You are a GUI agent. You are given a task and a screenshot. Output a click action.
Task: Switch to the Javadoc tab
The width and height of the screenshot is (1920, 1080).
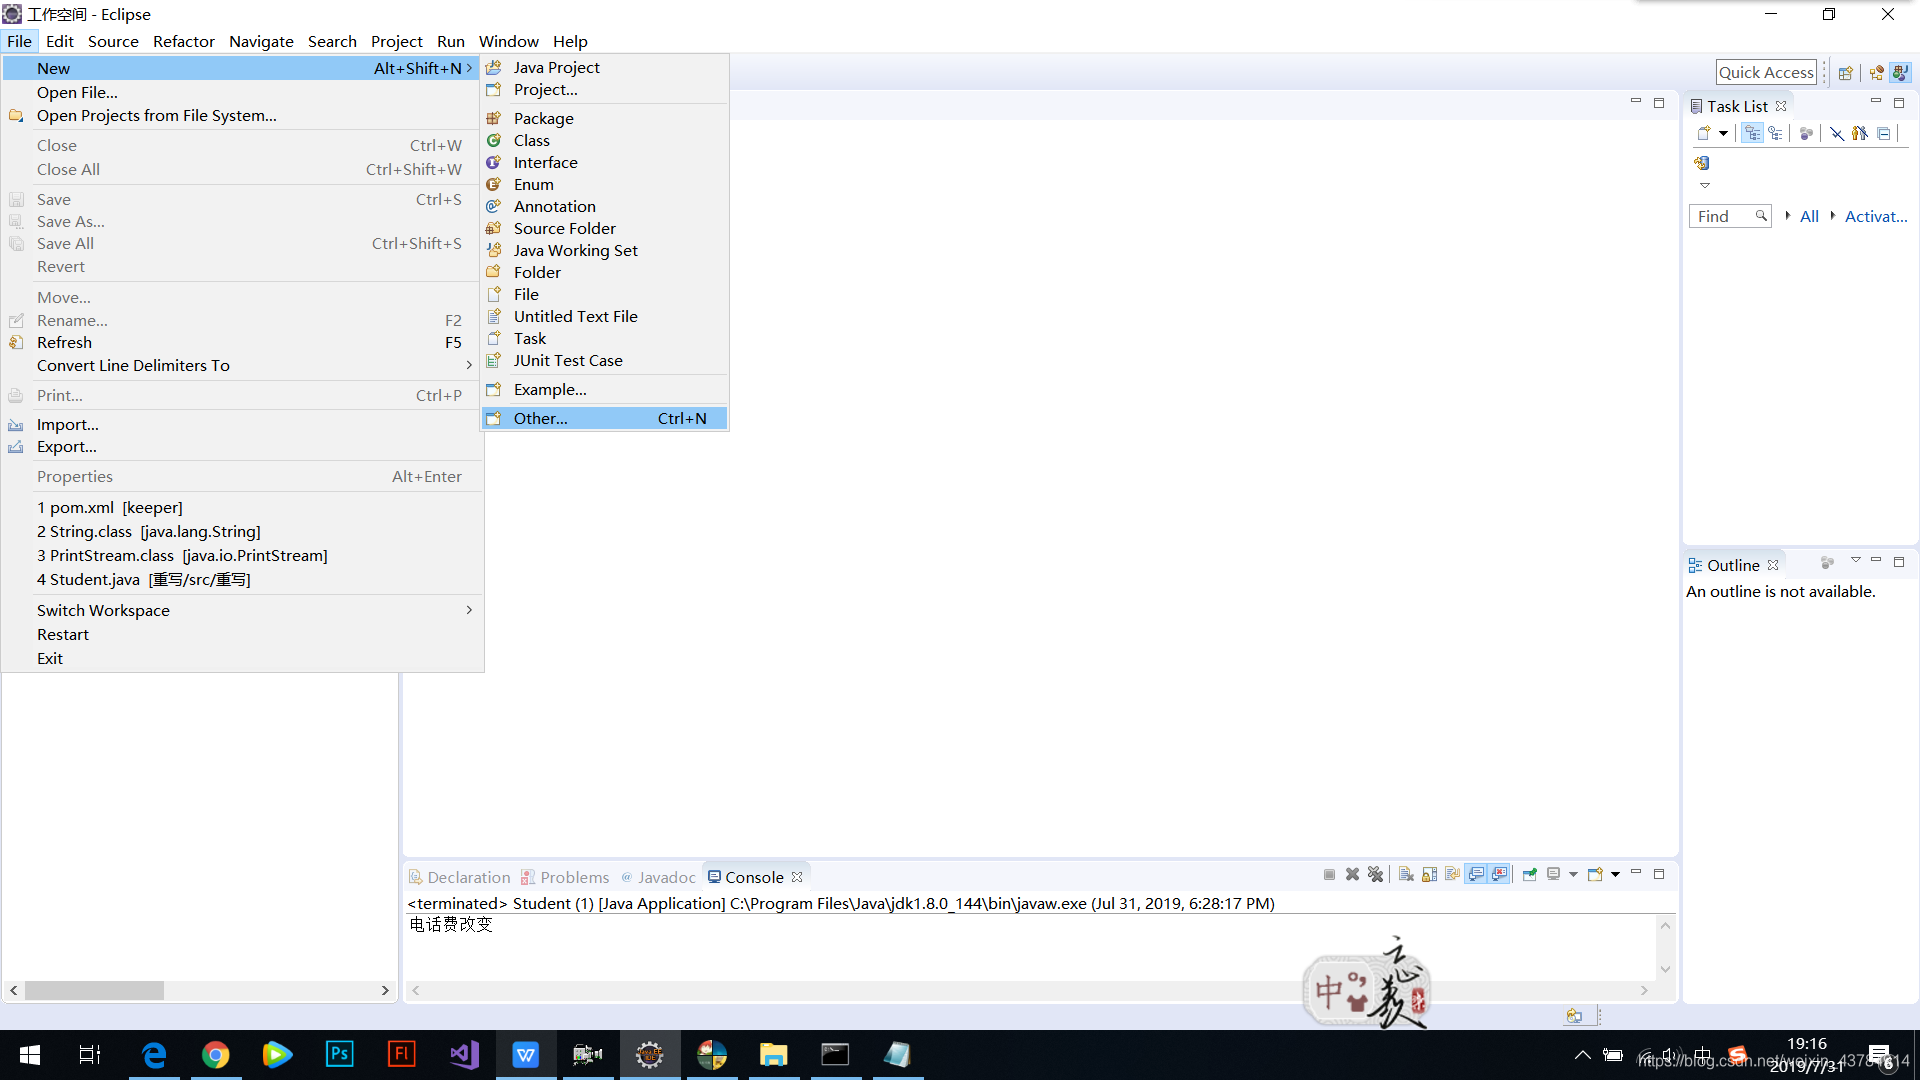point(658,877)
